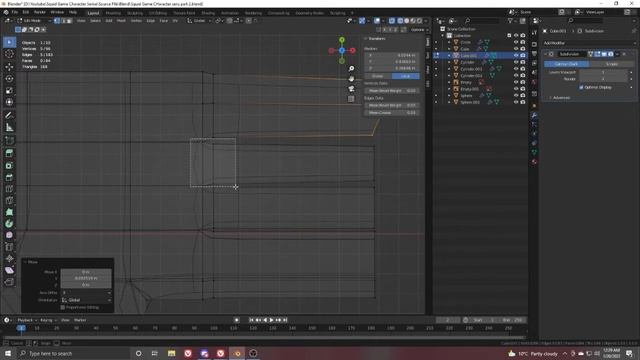The height and width of the screenshot is (360, 640).
Task: Open the File menu
Action: click(15, 12)
